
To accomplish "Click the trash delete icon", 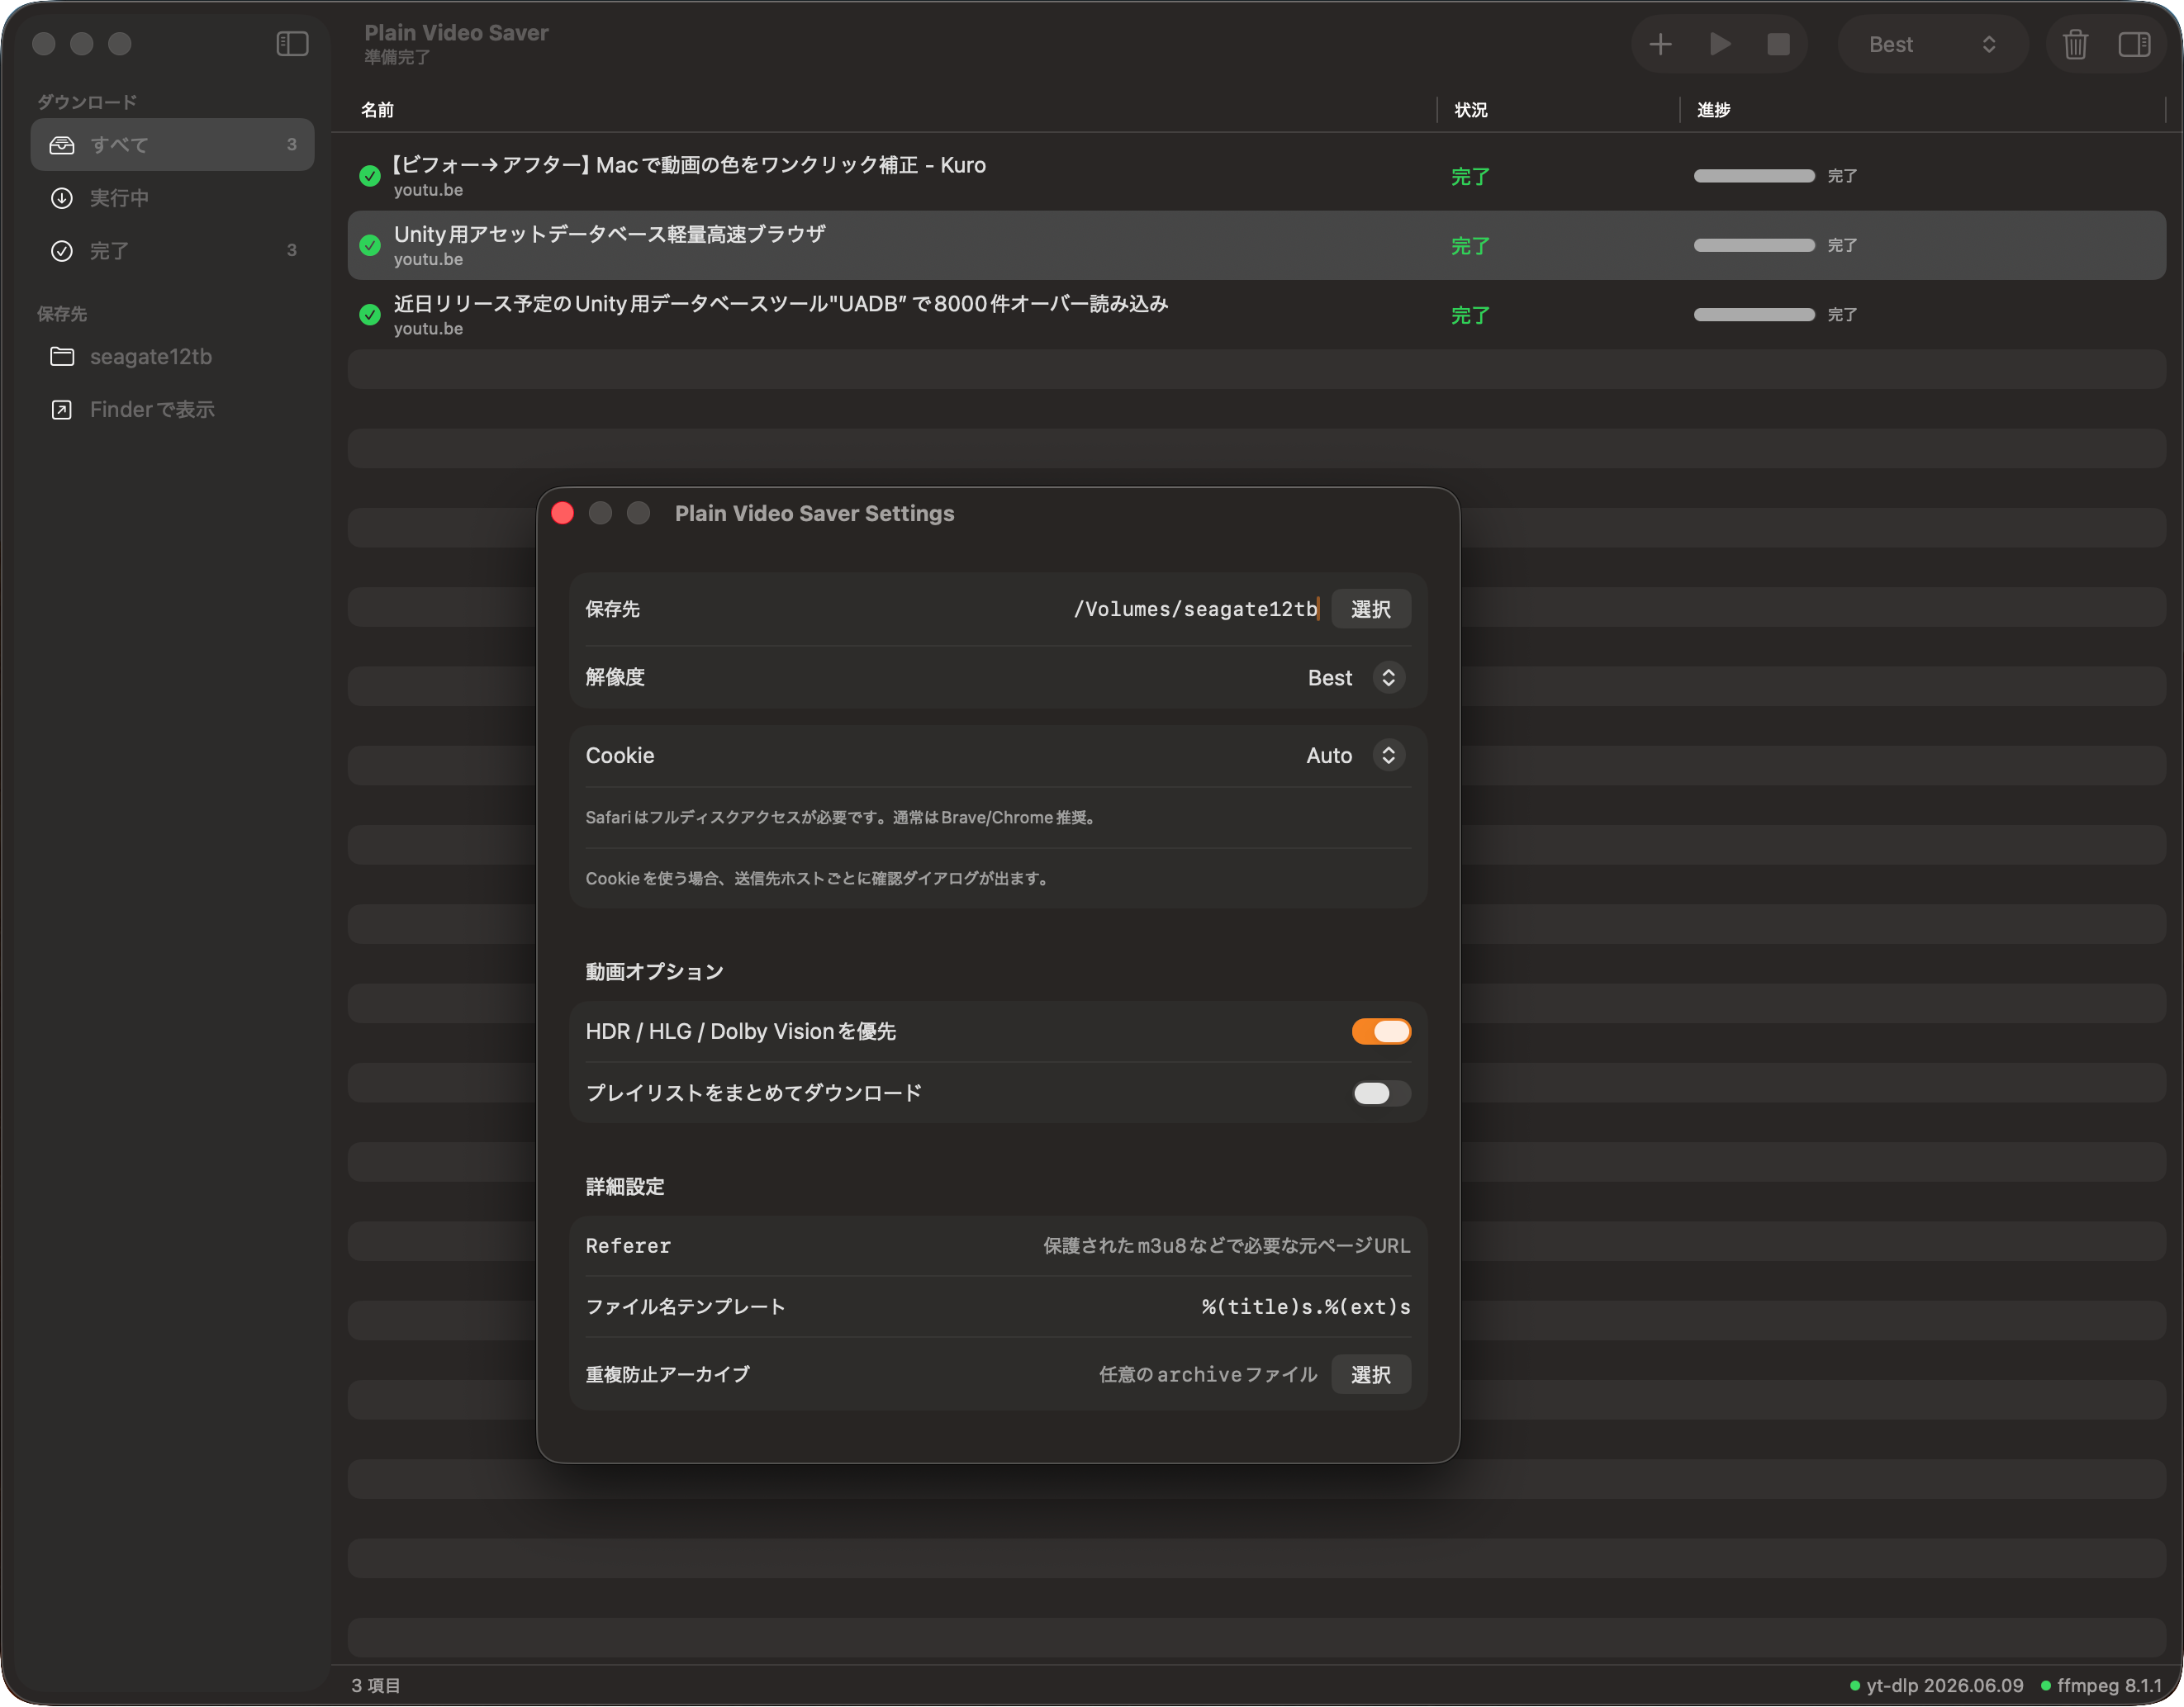I will (x=2075, y=44).
